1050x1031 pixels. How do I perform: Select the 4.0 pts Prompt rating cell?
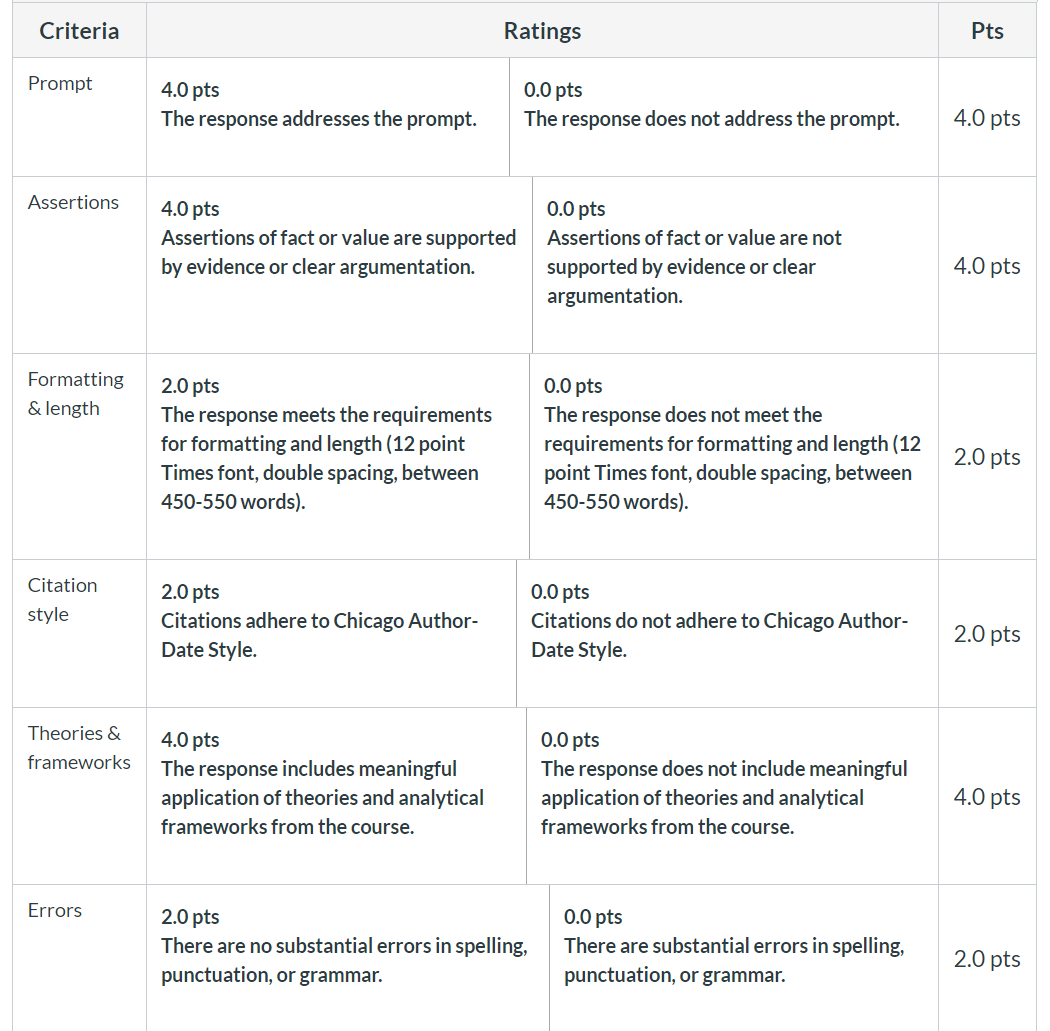coord(327,117)
